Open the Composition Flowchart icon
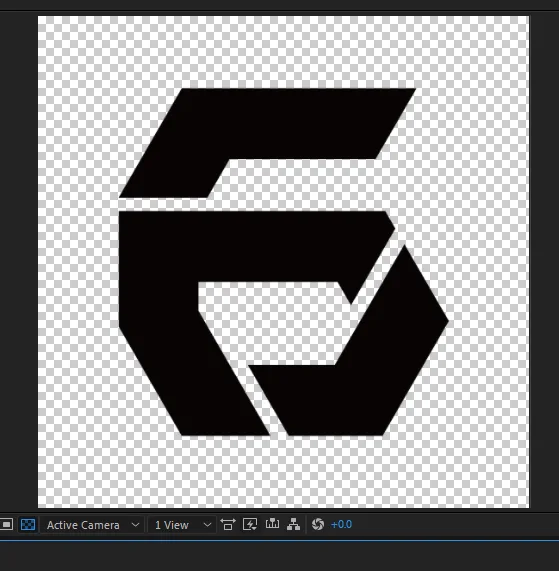The width and height of the screenshot is (559, 571). point(294,525)
